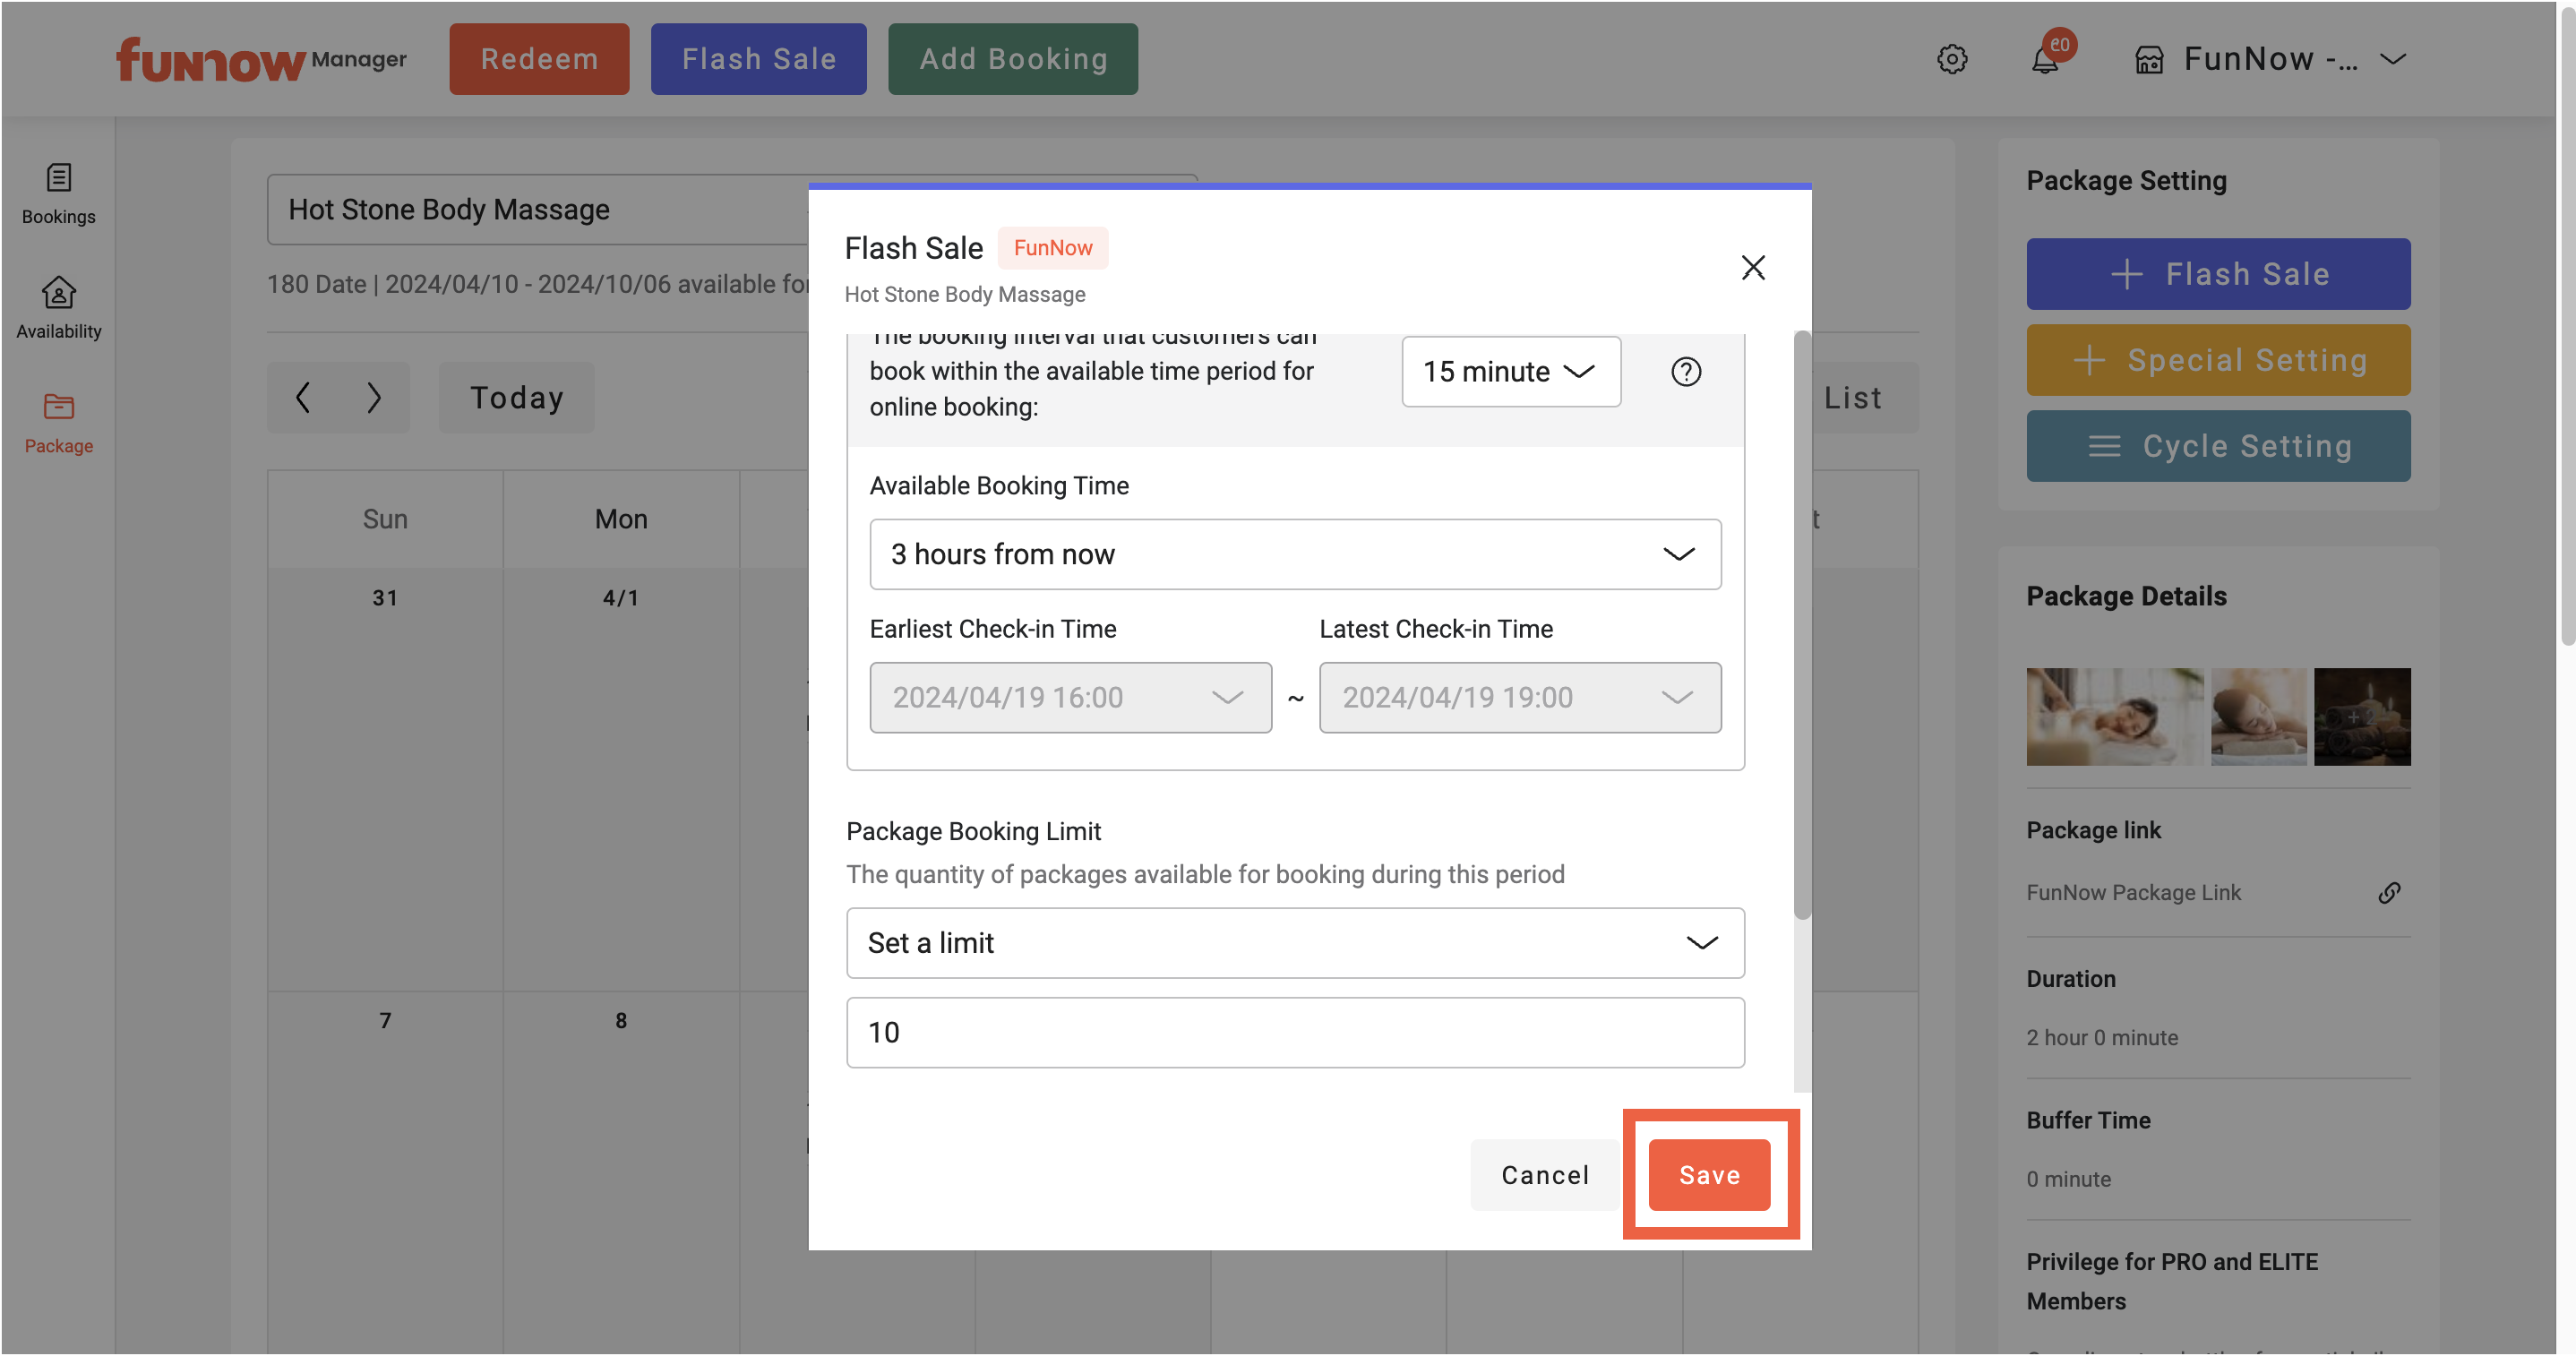
Task: Click the booking interval help icon
Action: [1686, 371]
